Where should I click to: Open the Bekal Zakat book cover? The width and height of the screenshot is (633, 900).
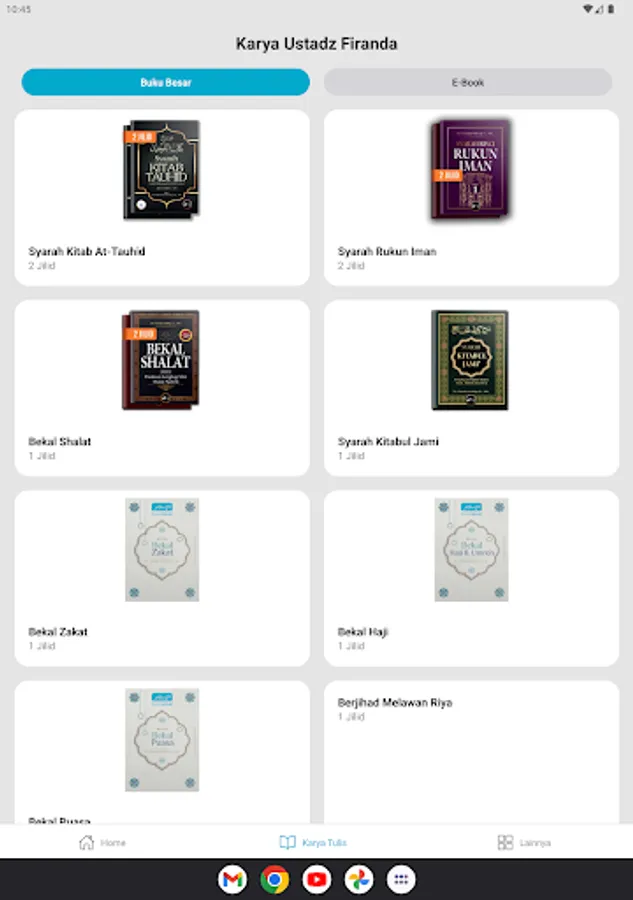pyautogui.click(x=162, y=550)
